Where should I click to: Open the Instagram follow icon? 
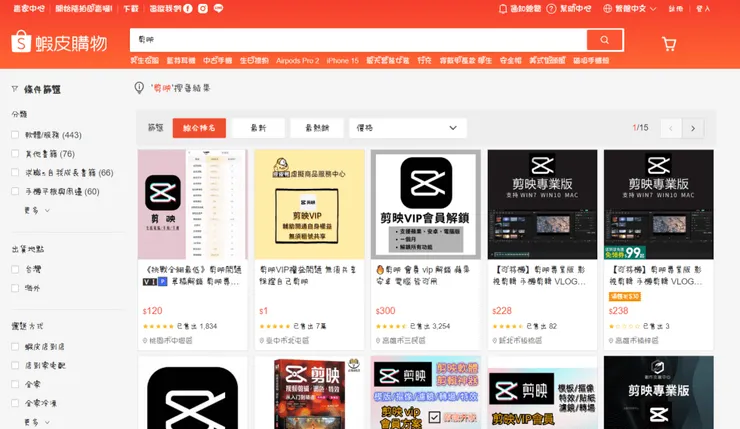click(x=203, y=8)
